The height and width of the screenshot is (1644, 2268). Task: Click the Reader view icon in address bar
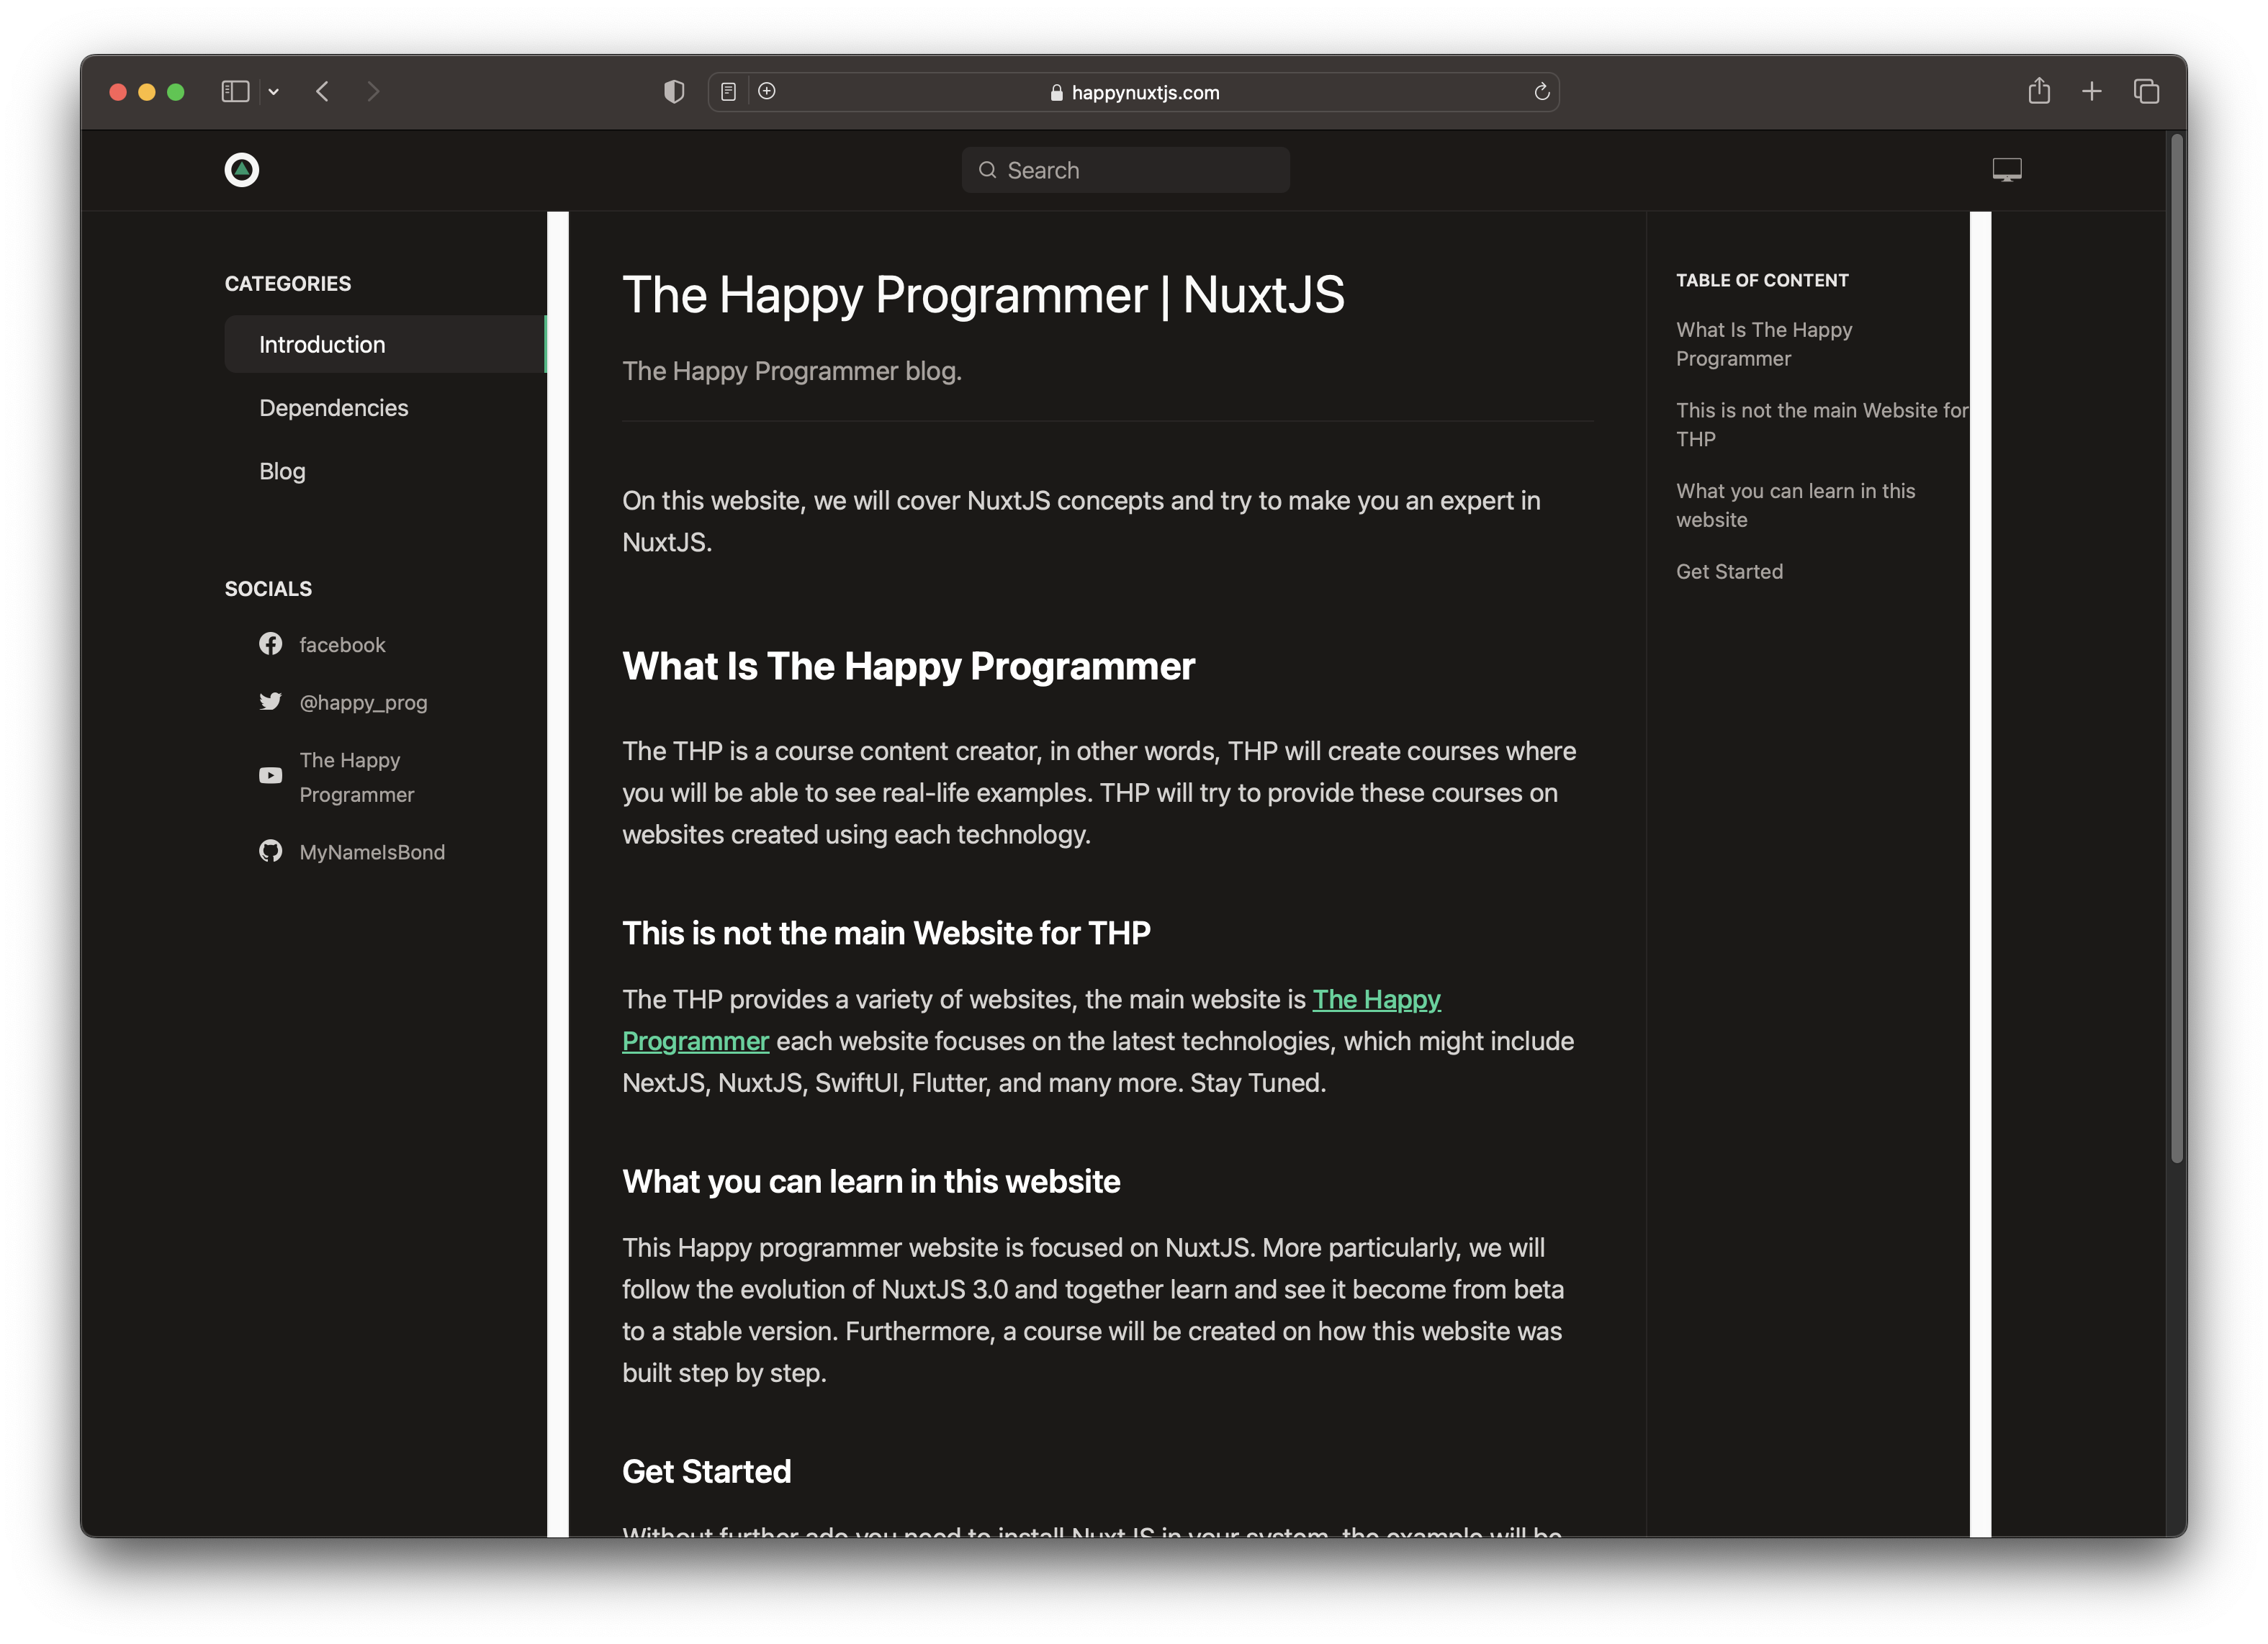pyautogui.click(x=729, y=92)
